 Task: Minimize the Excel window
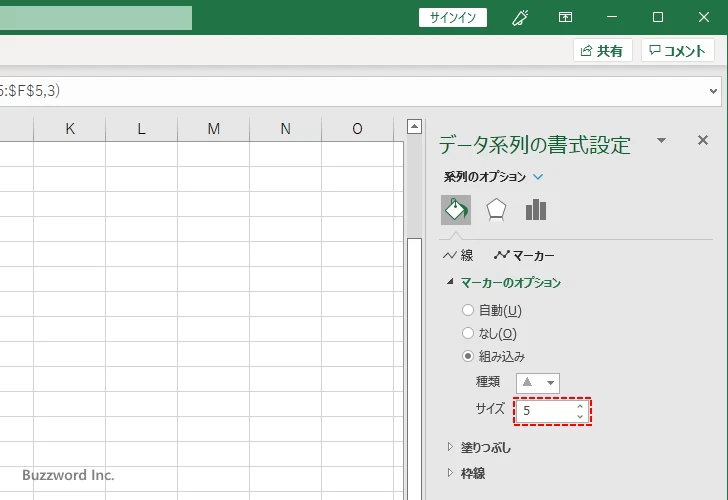612,17
